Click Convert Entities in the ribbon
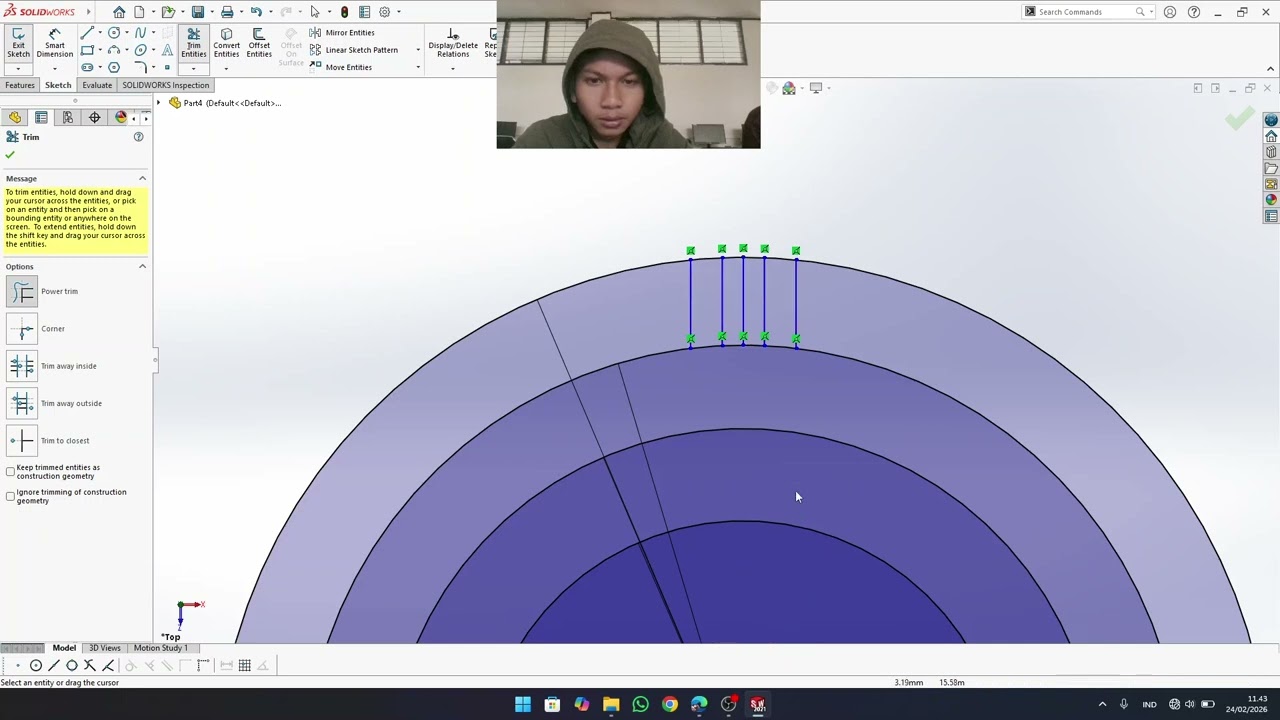 click(x=226, y=41)
